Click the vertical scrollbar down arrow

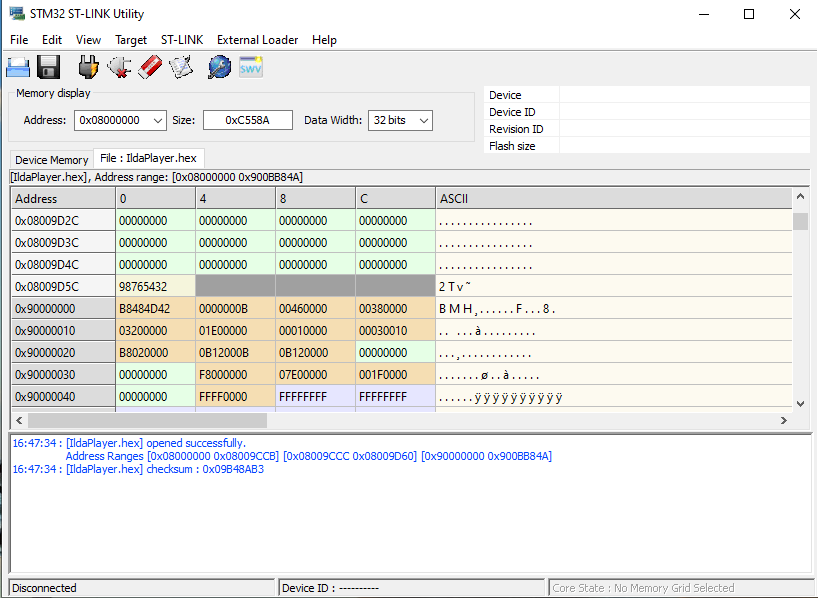click(x=800, y=402)
